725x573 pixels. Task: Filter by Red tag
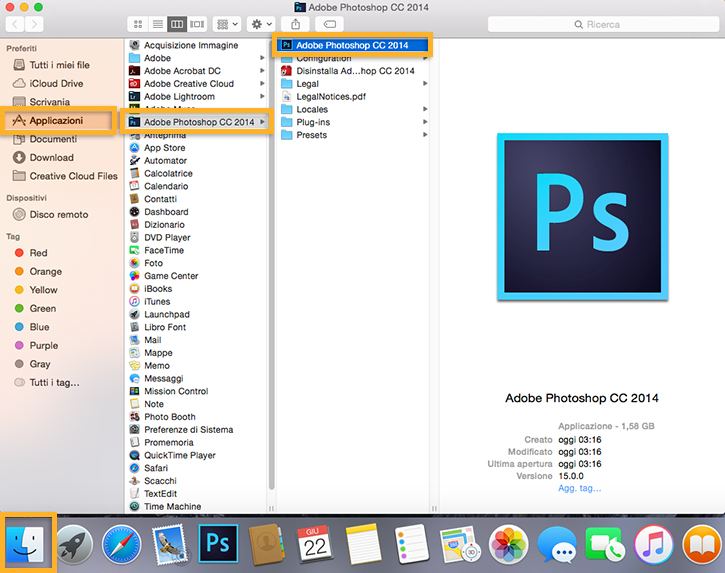(38, 253)
